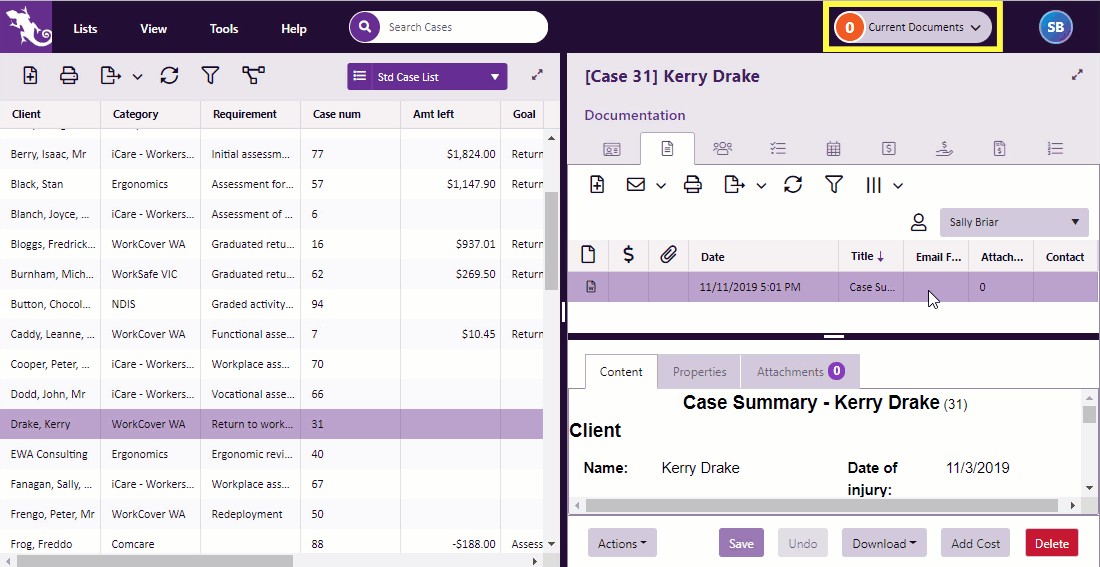The width and height of the screenshot is (1100, 567).
Task: Click the email envelope icon in documentation toolbar
Action: pyautogui.click(x=636, y=185)
